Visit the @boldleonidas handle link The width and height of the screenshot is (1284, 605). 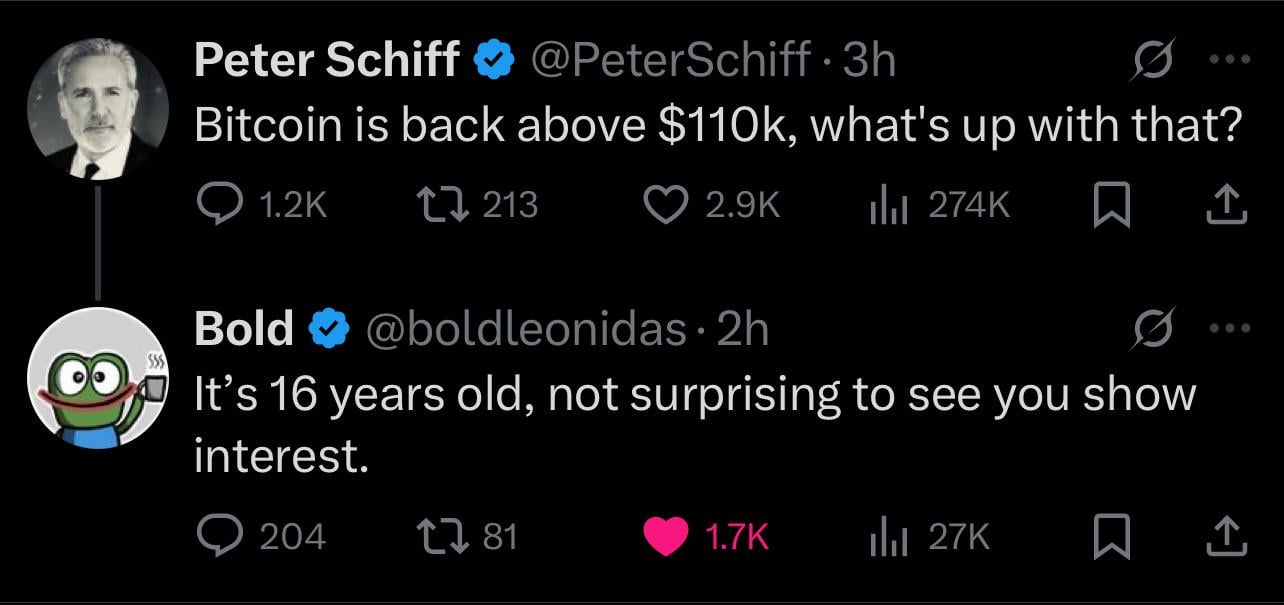coord(528,329)
